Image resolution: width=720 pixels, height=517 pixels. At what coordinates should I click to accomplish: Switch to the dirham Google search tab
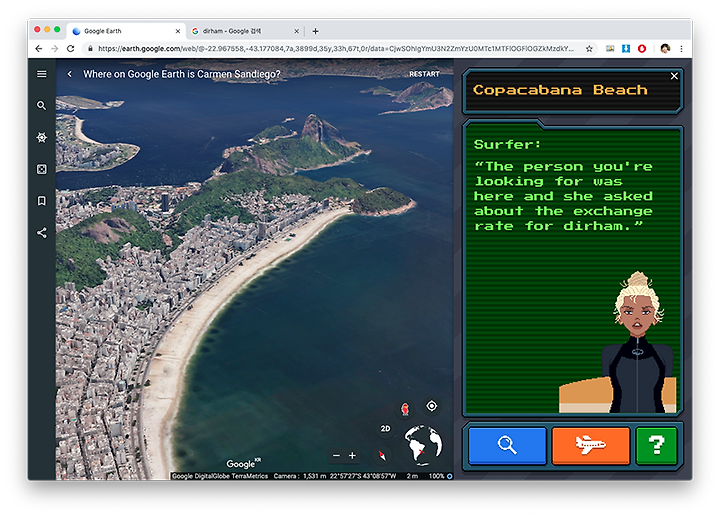(246, 31)
